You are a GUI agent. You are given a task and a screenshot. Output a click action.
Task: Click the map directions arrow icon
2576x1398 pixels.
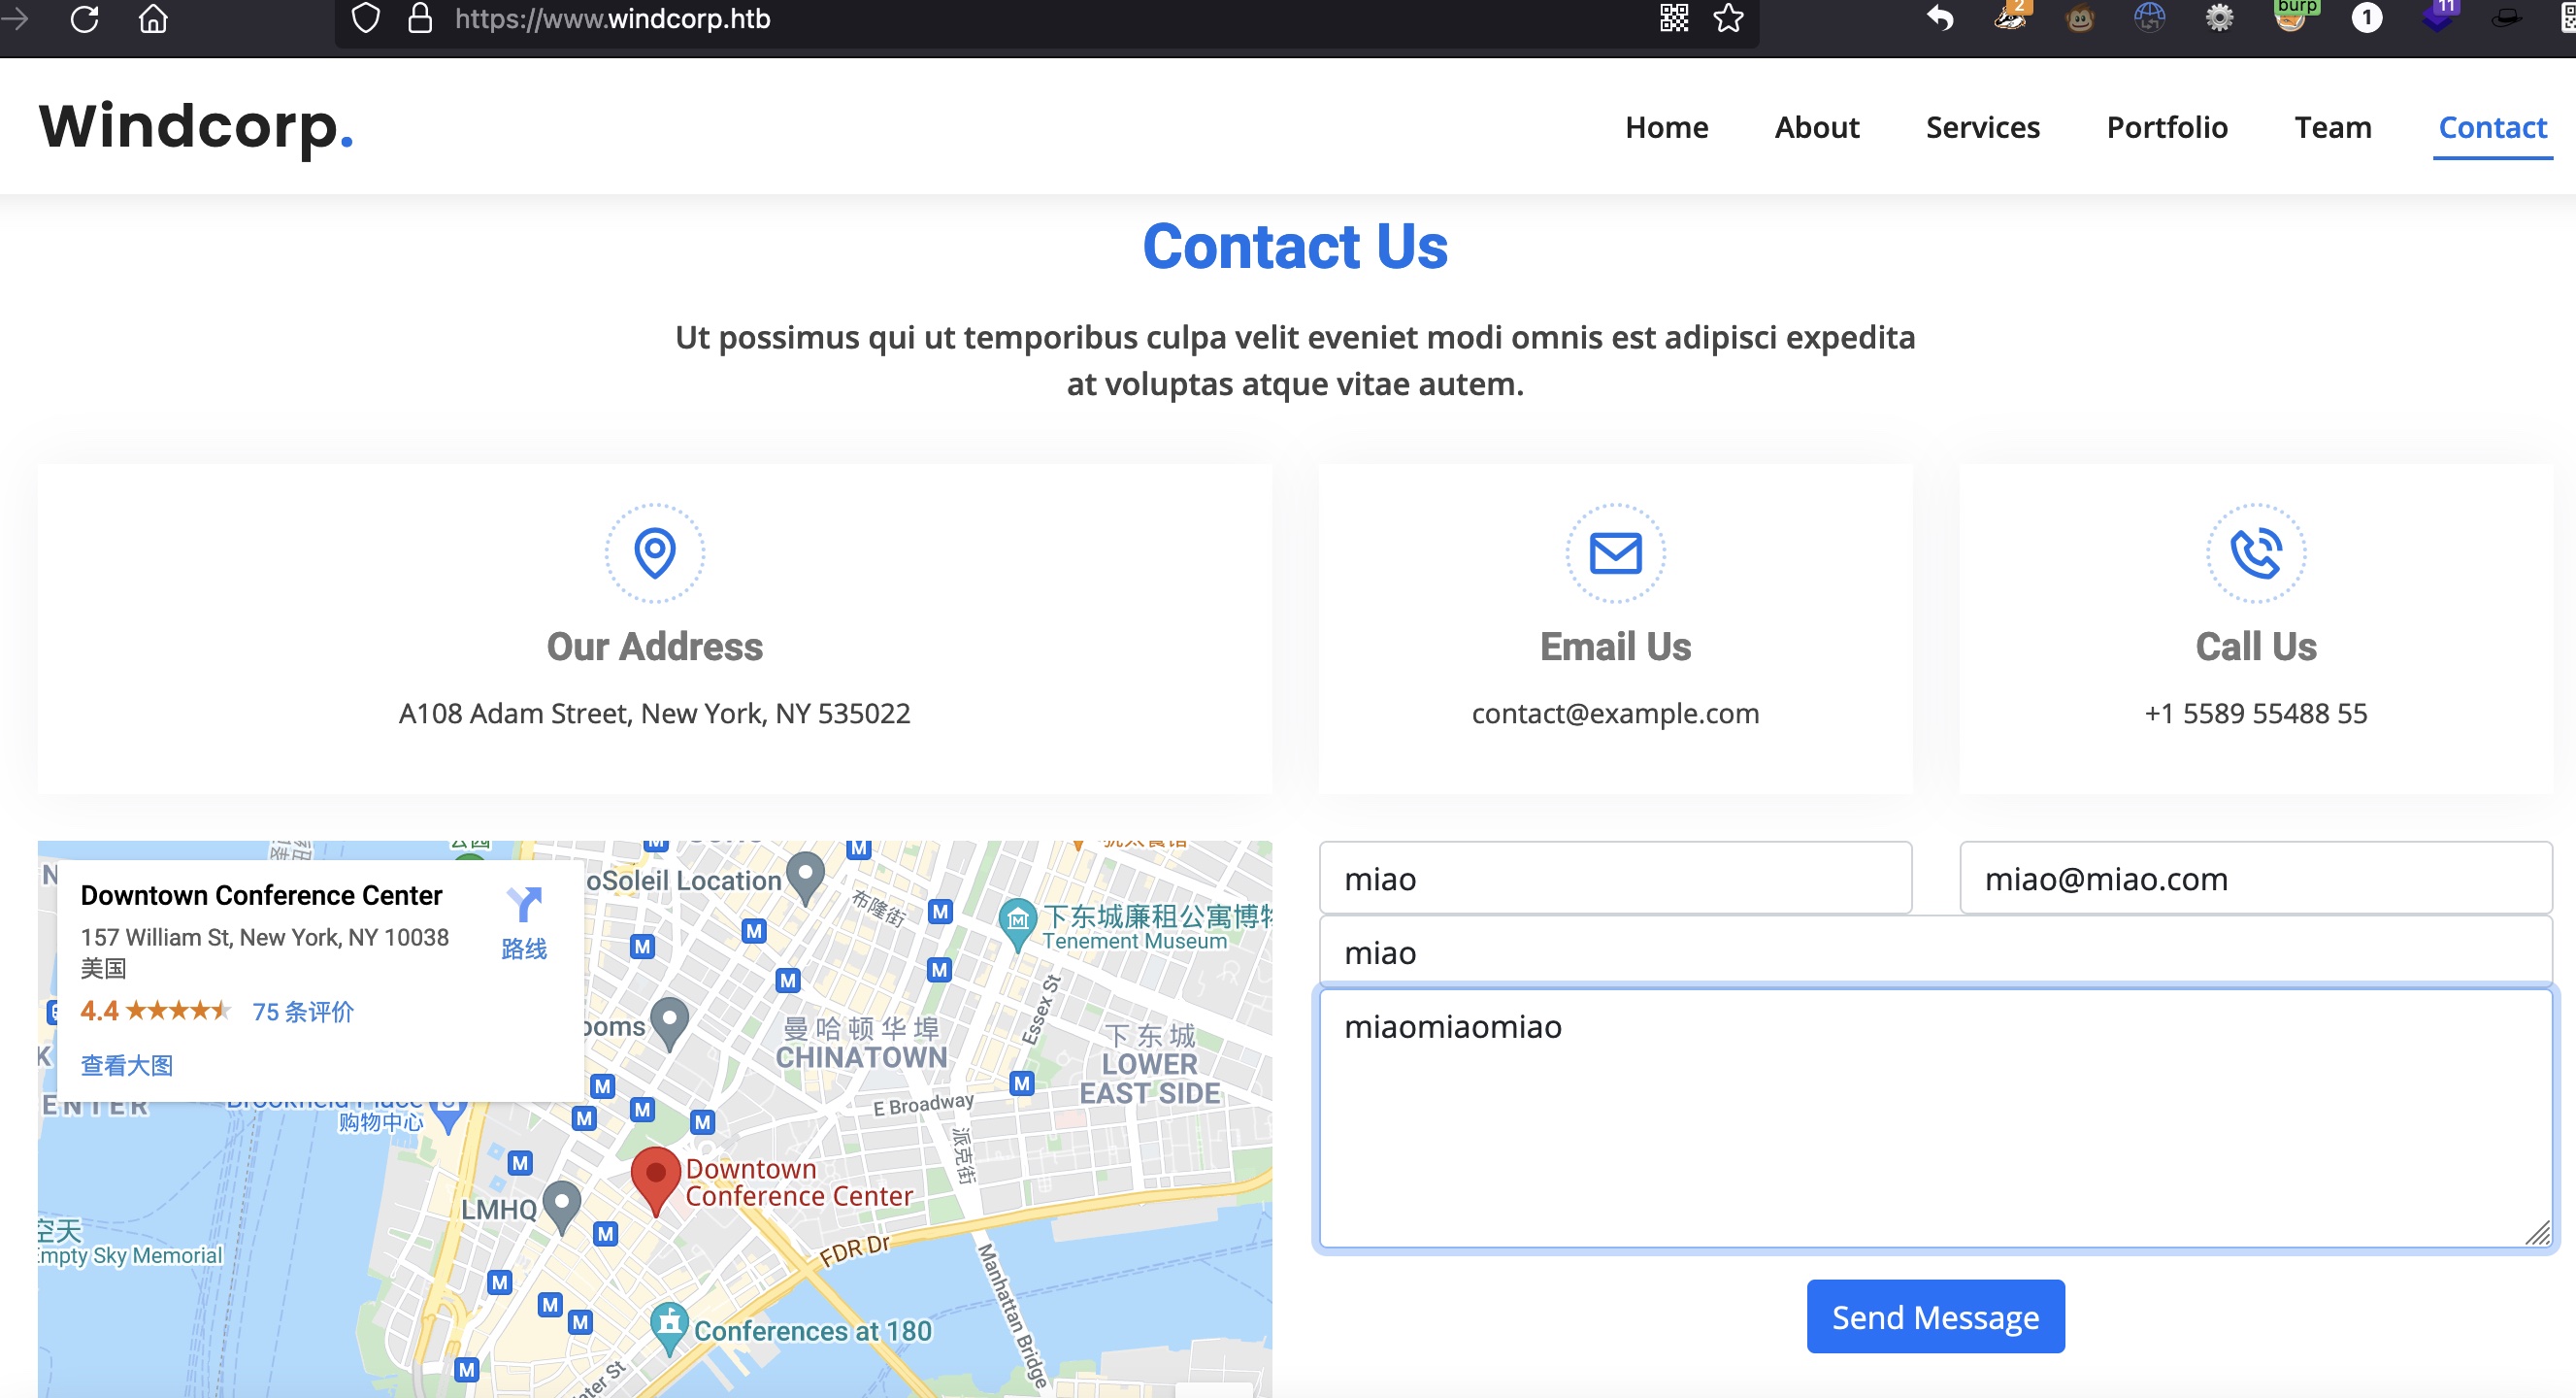click(524, 904)
